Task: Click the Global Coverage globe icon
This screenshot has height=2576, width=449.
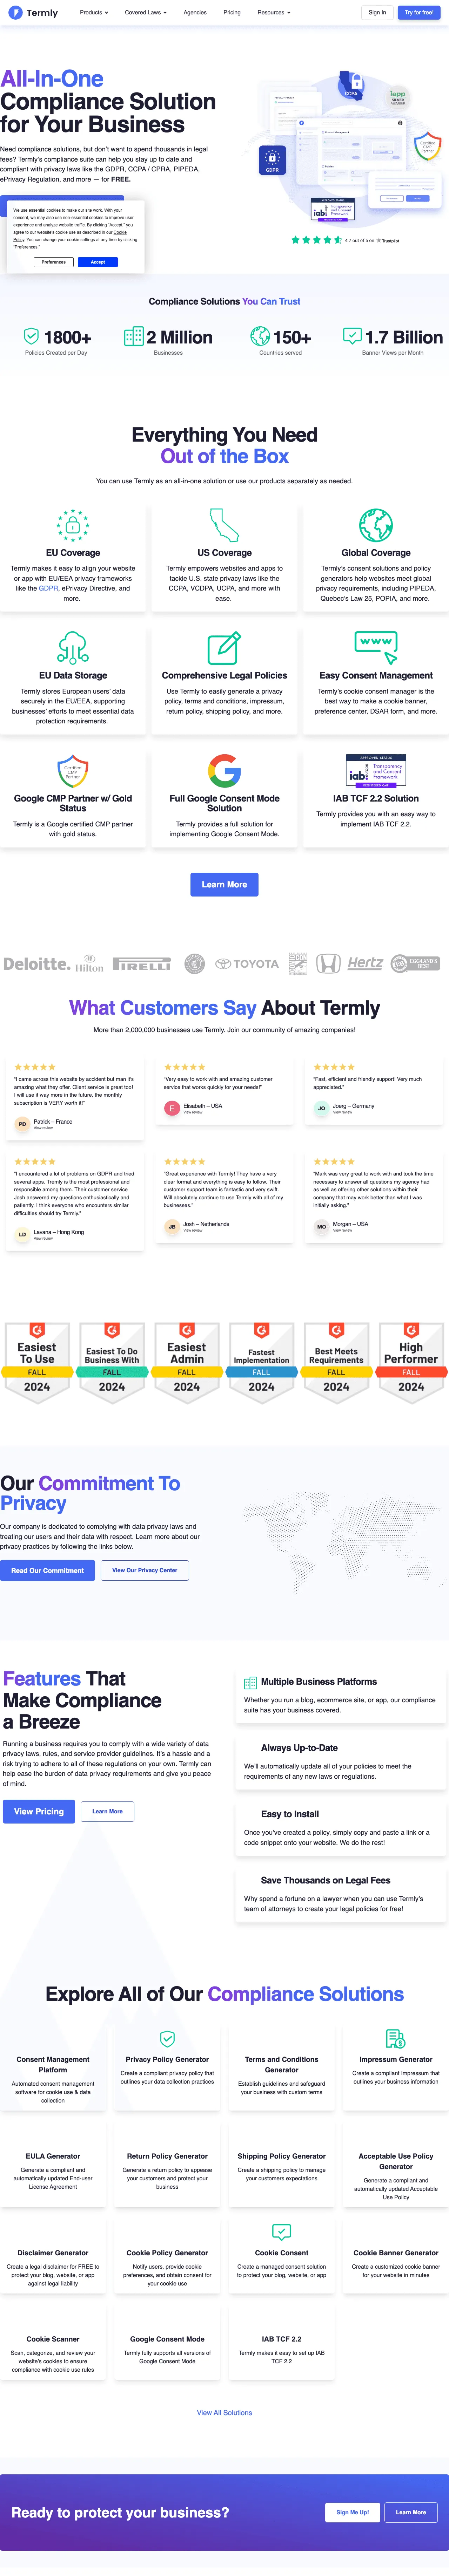Action: (x=376, y=525)
